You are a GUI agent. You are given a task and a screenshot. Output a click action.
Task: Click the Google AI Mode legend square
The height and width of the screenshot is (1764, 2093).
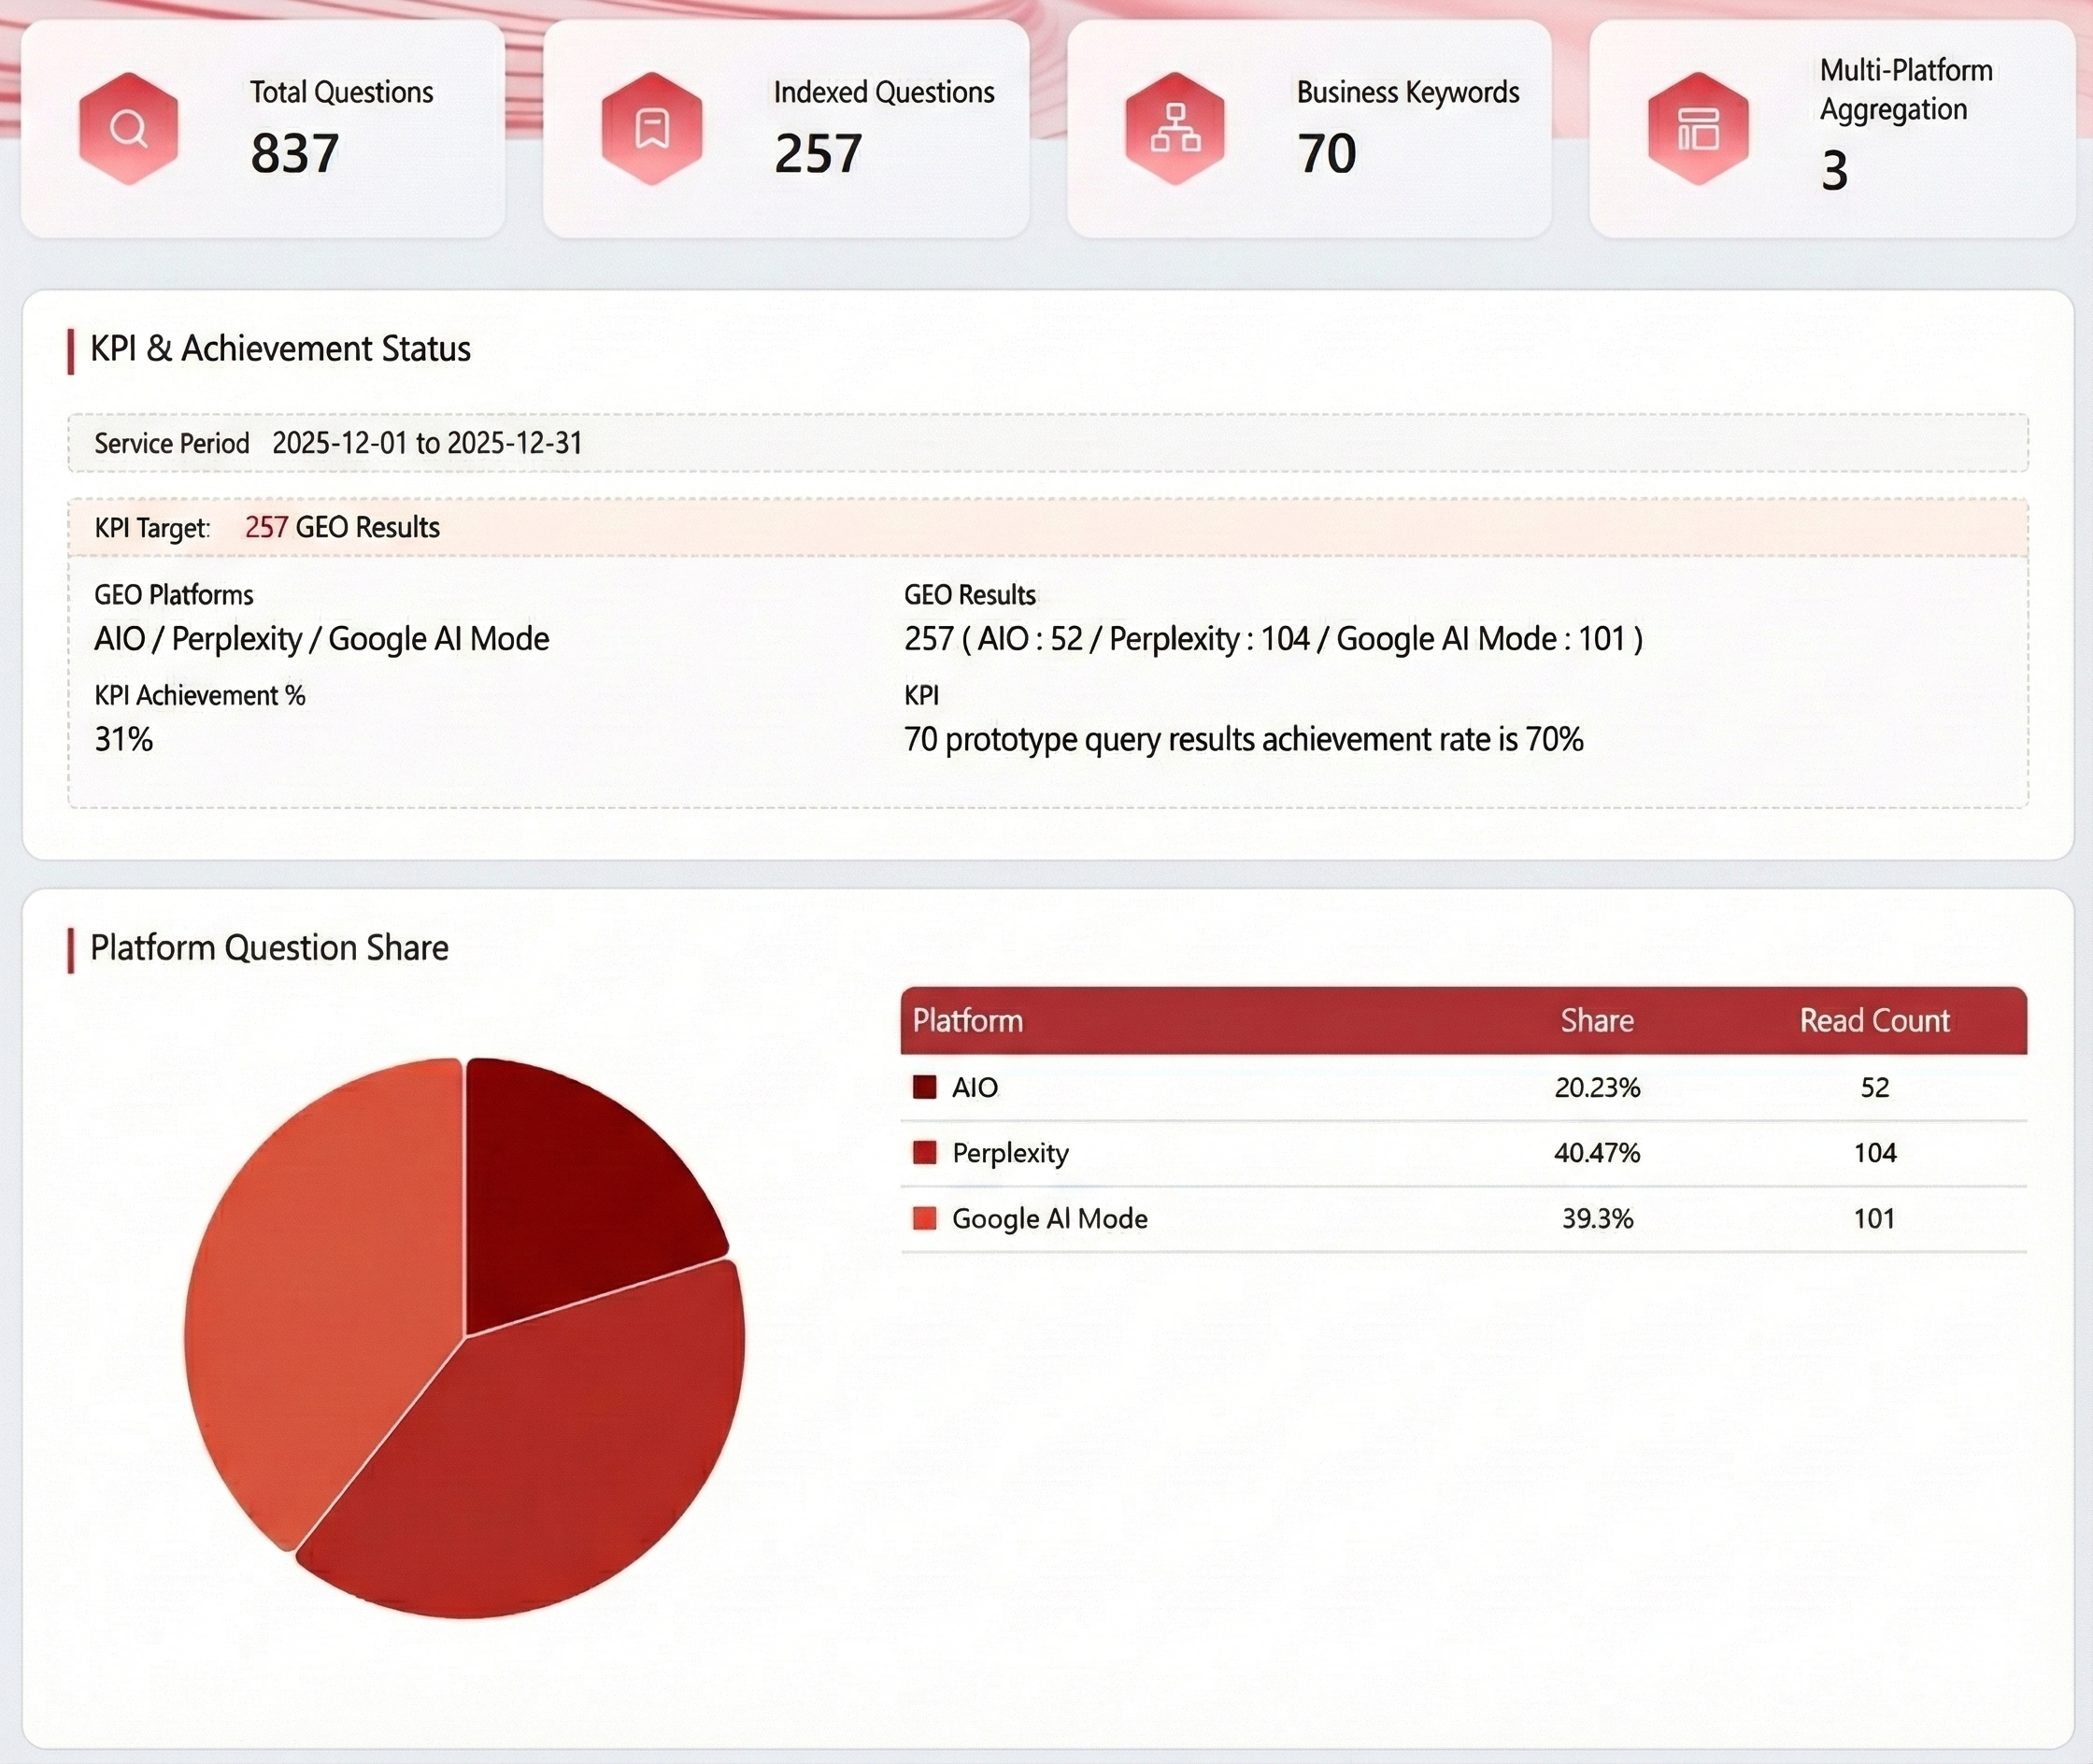pos(924,1218)
